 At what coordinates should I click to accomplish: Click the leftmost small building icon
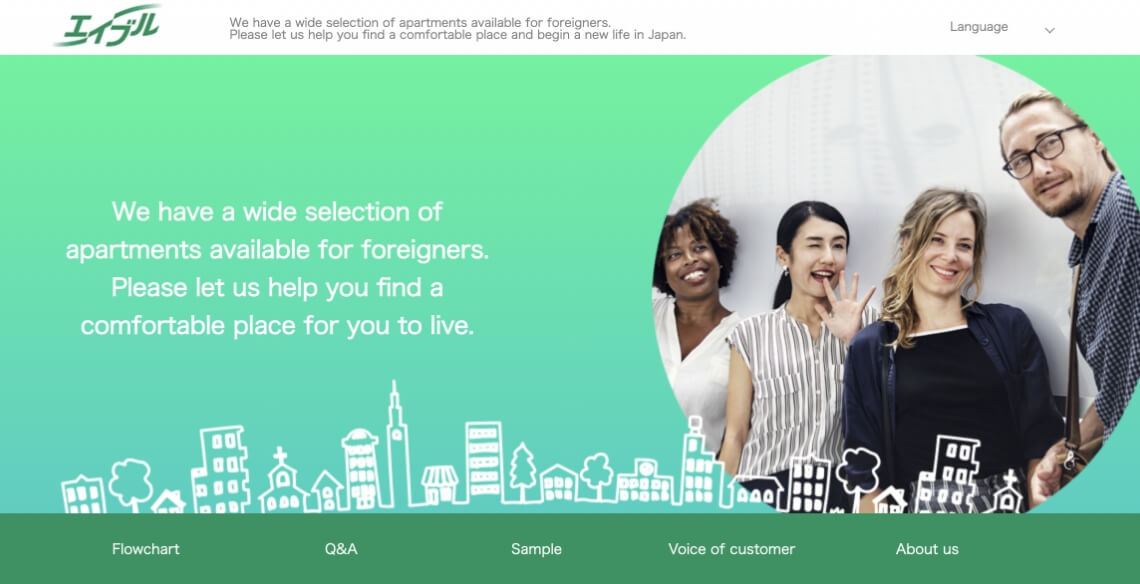[84, 495]
